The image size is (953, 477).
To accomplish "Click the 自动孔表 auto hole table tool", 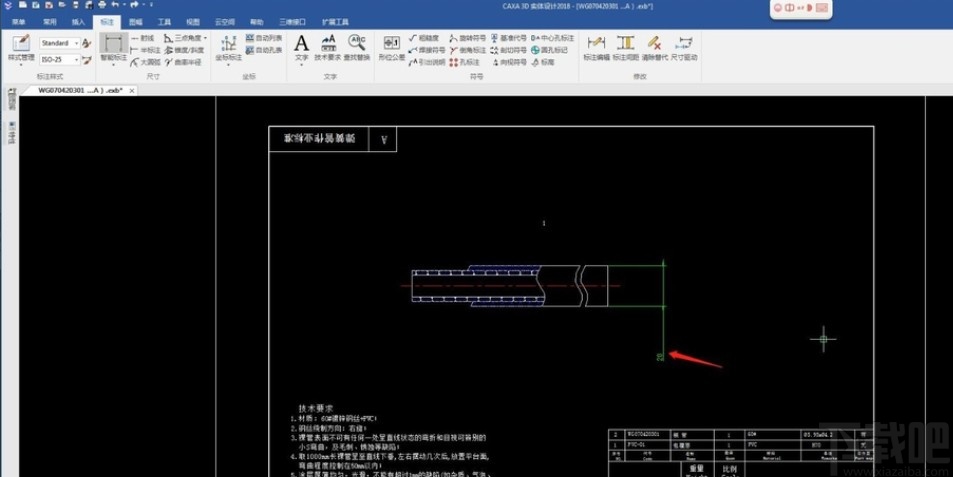I will pyautogui.click(x=264, y=50).
